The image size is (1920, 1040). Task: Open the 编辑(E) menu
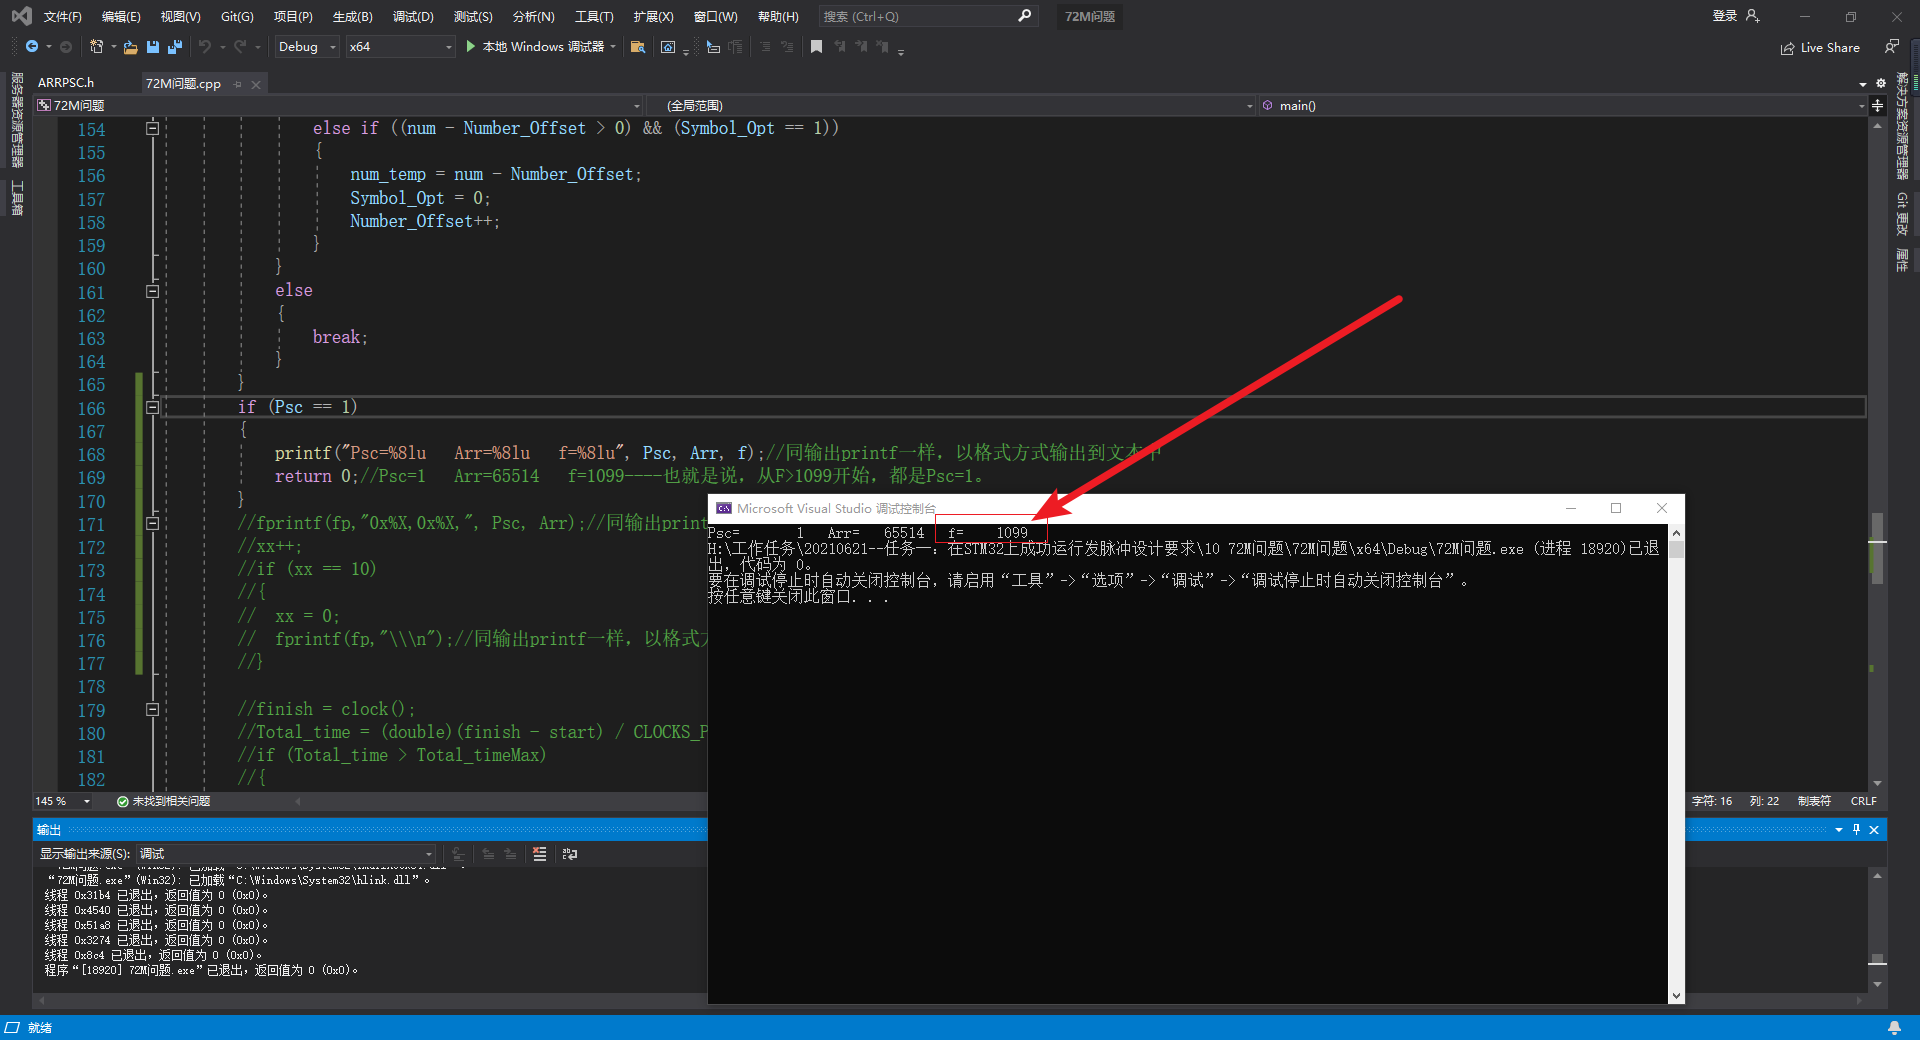[121, 16]
